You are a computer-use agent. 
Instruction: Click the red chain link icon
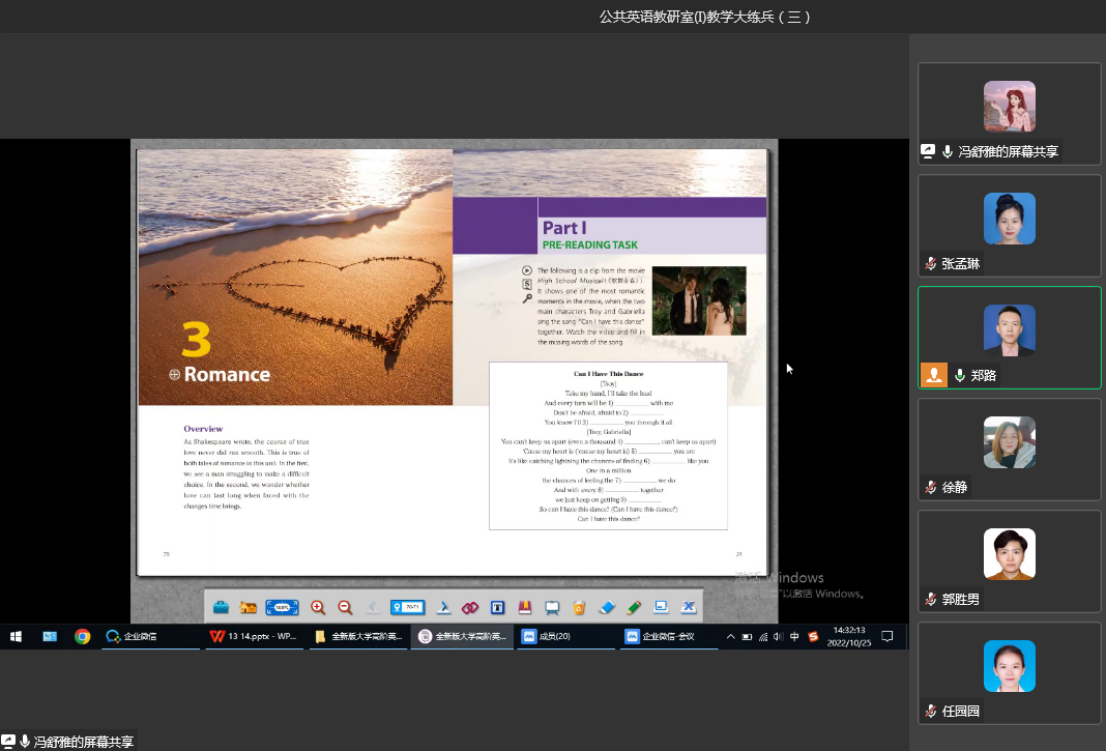tap(470, 607)
